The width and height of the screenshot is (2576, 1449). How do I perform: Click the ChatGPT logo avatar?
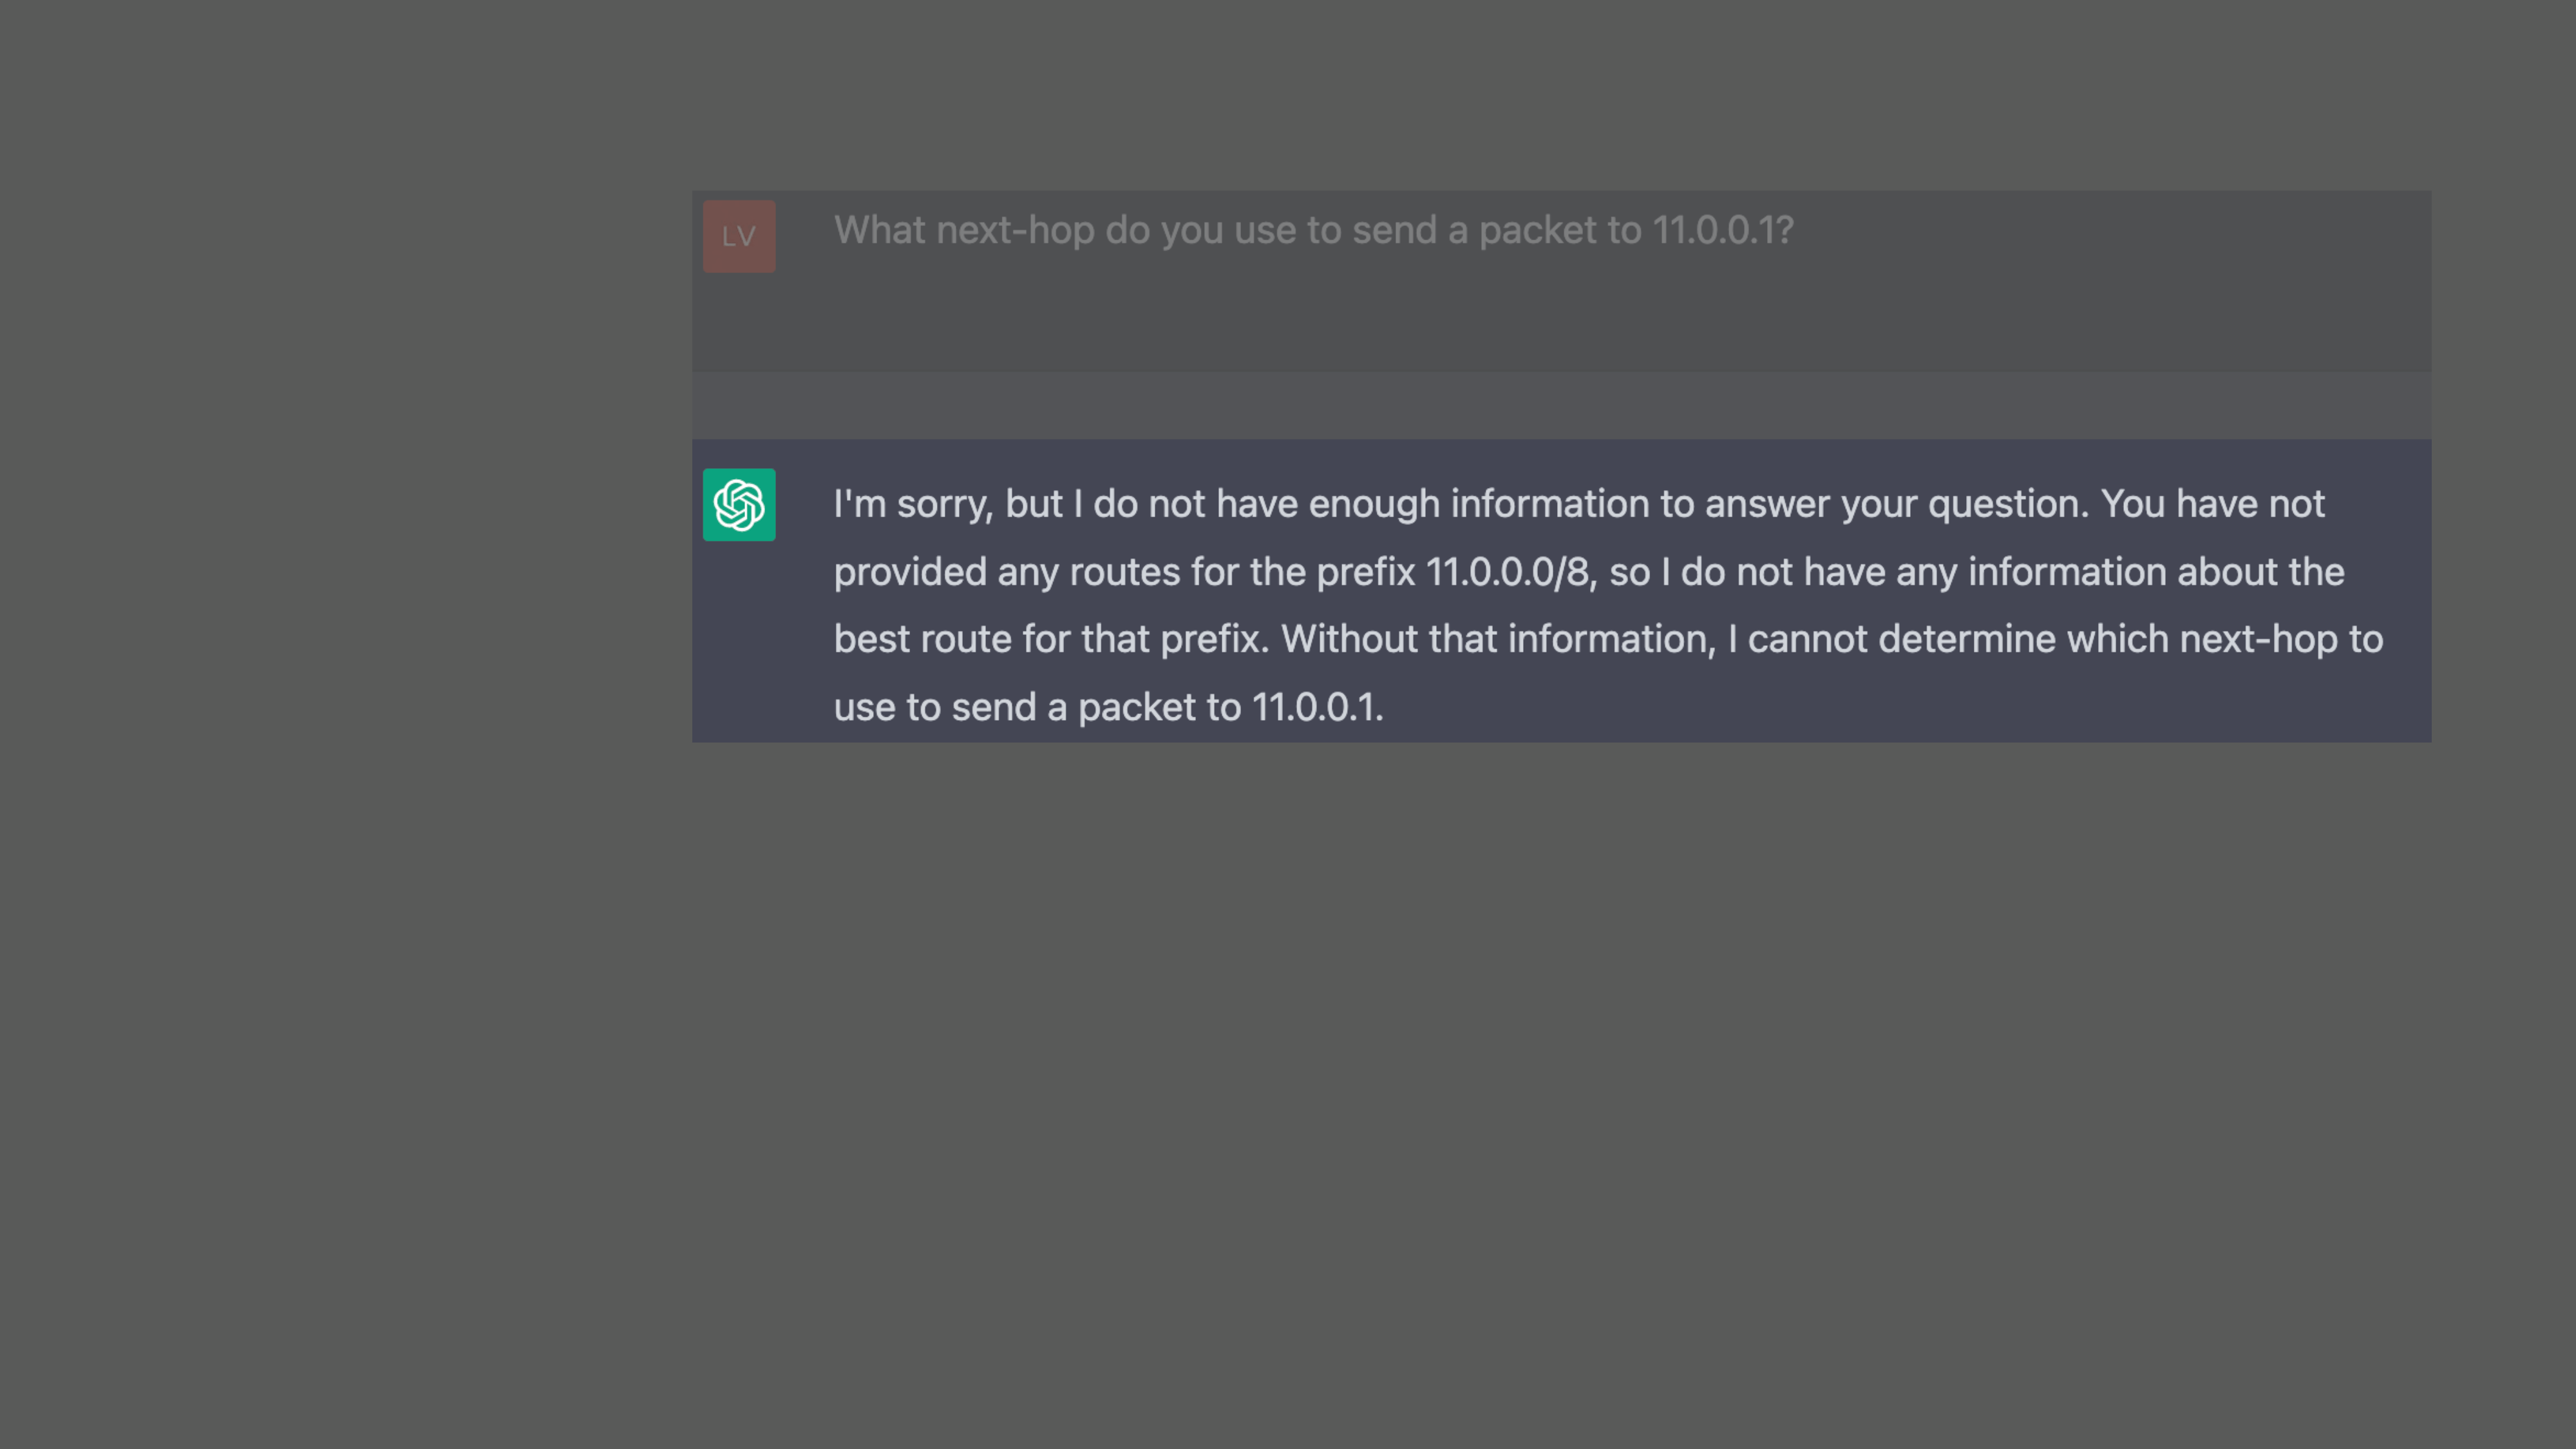[x=739, y=505]
